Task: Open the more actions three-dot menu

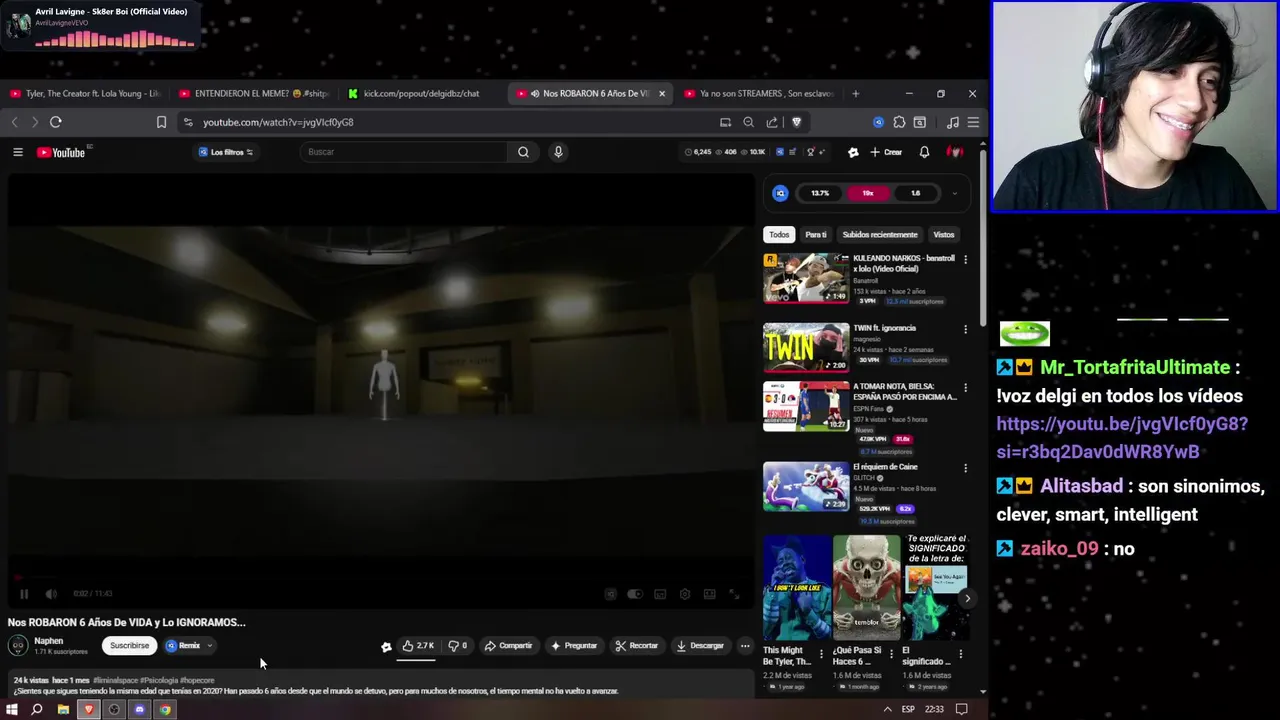Action: [x=745, y=646]
